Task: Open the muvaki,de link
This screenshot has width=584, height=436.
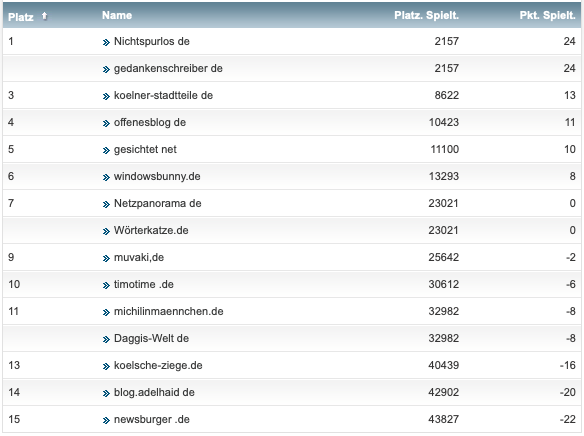Action: 139,257
